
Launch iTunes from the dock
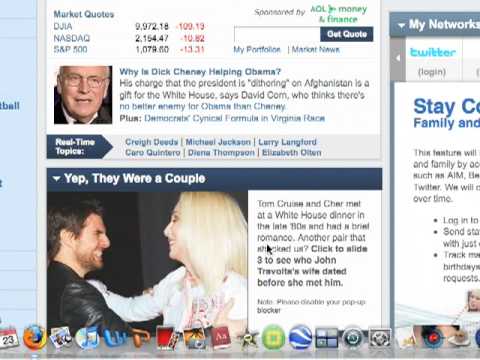[87, 337]
